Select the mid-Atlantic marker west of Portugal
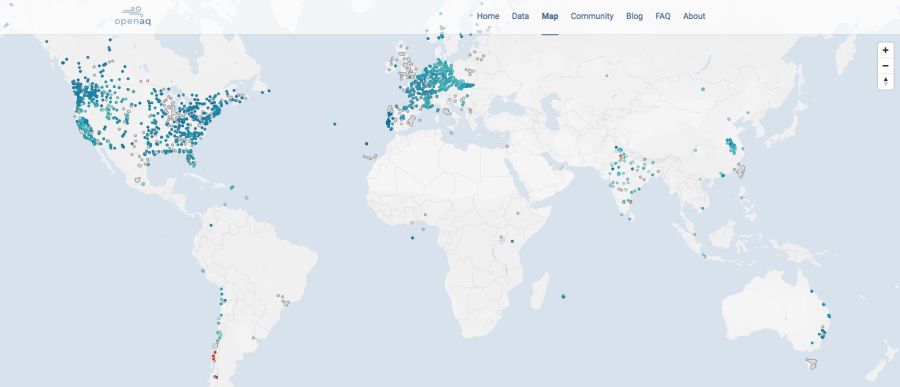Screen dimensions: 900x387 [334, 124]
